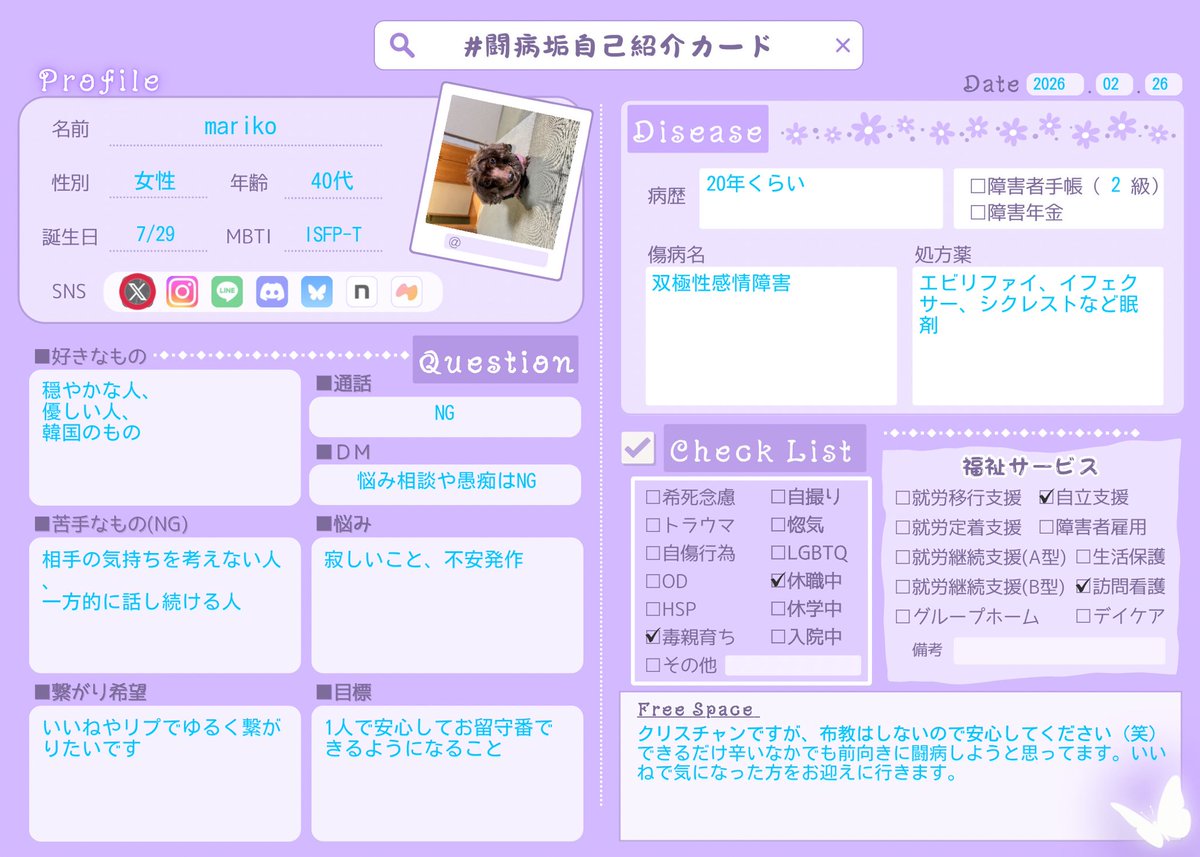Uncheck 自立支援 under 福祉サービス
This screenshot has height=857, width=1200.
pos(1046,497)
